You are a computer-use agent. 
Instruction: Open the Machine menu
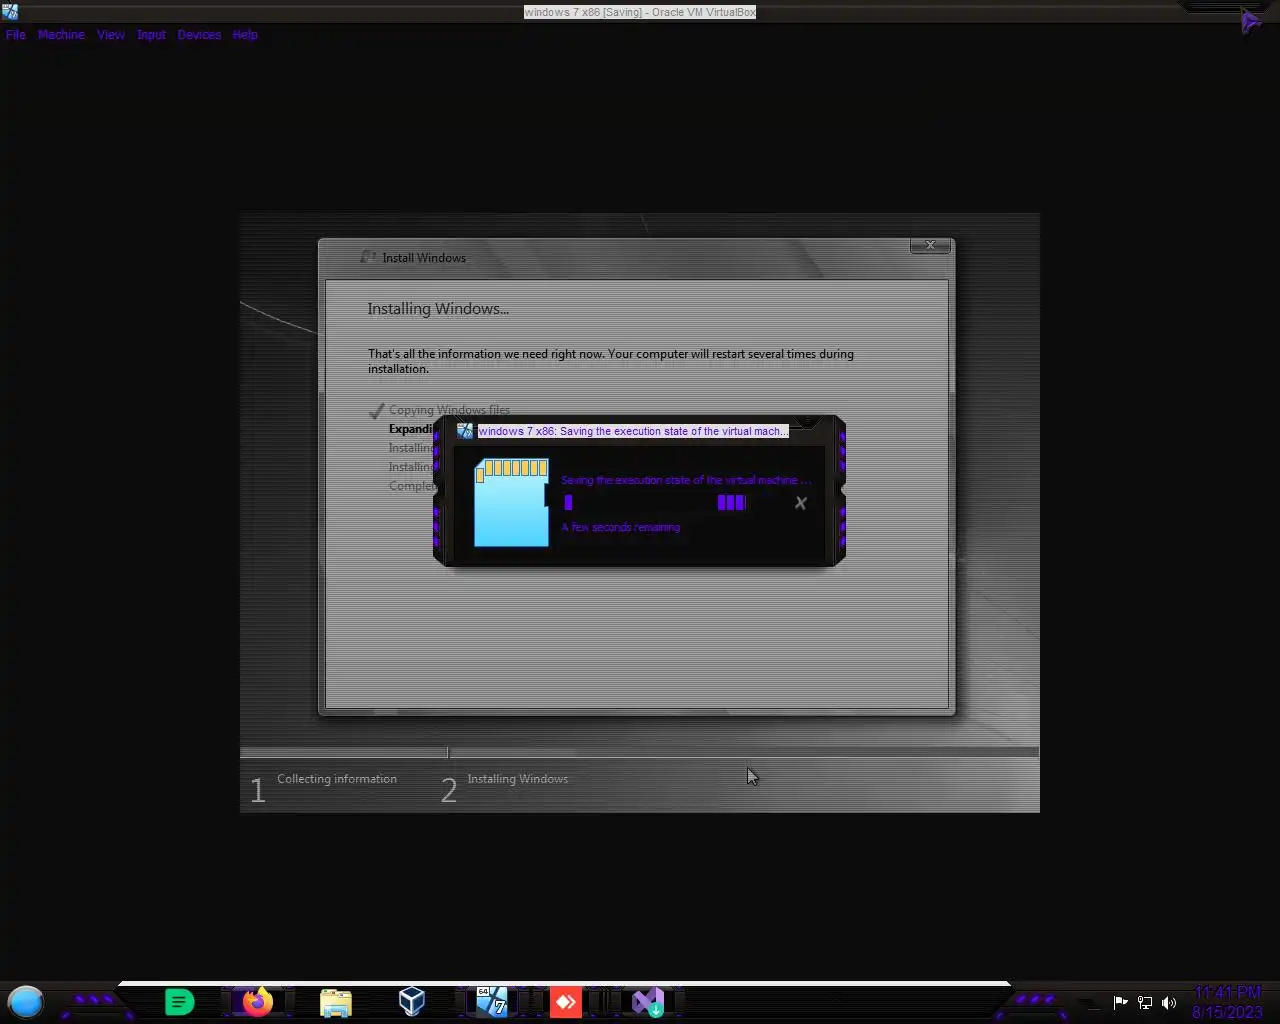click(61, 34)
